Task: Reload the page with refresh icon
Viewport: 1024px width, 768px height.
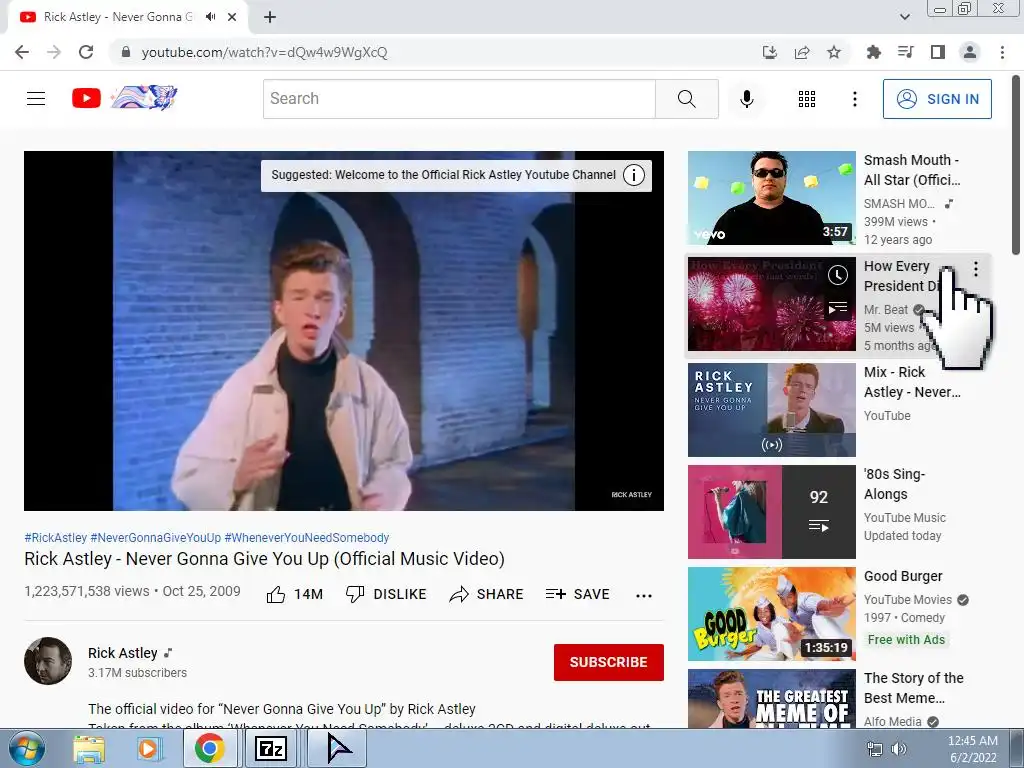Action: pyautogui.click(x=86, y=52)
